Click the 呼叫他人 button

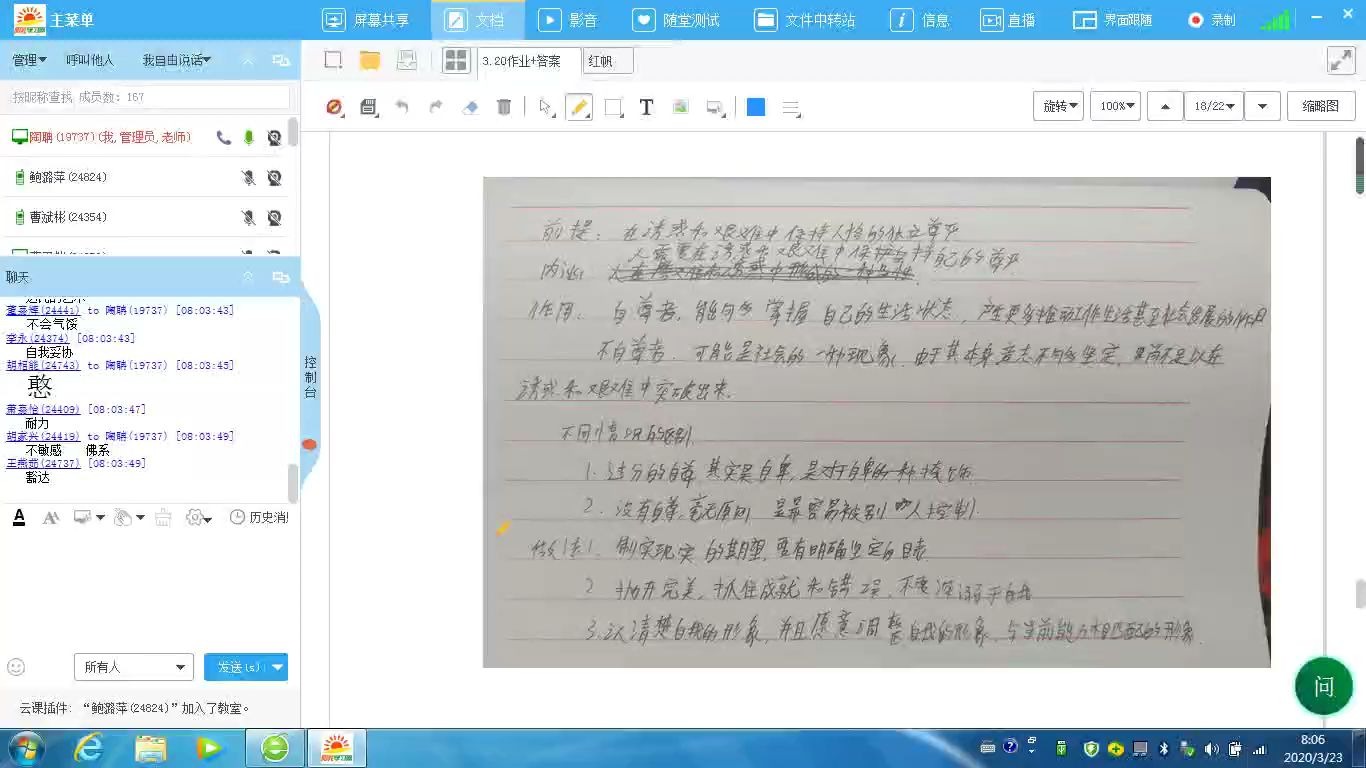click(x=90, y=60)
